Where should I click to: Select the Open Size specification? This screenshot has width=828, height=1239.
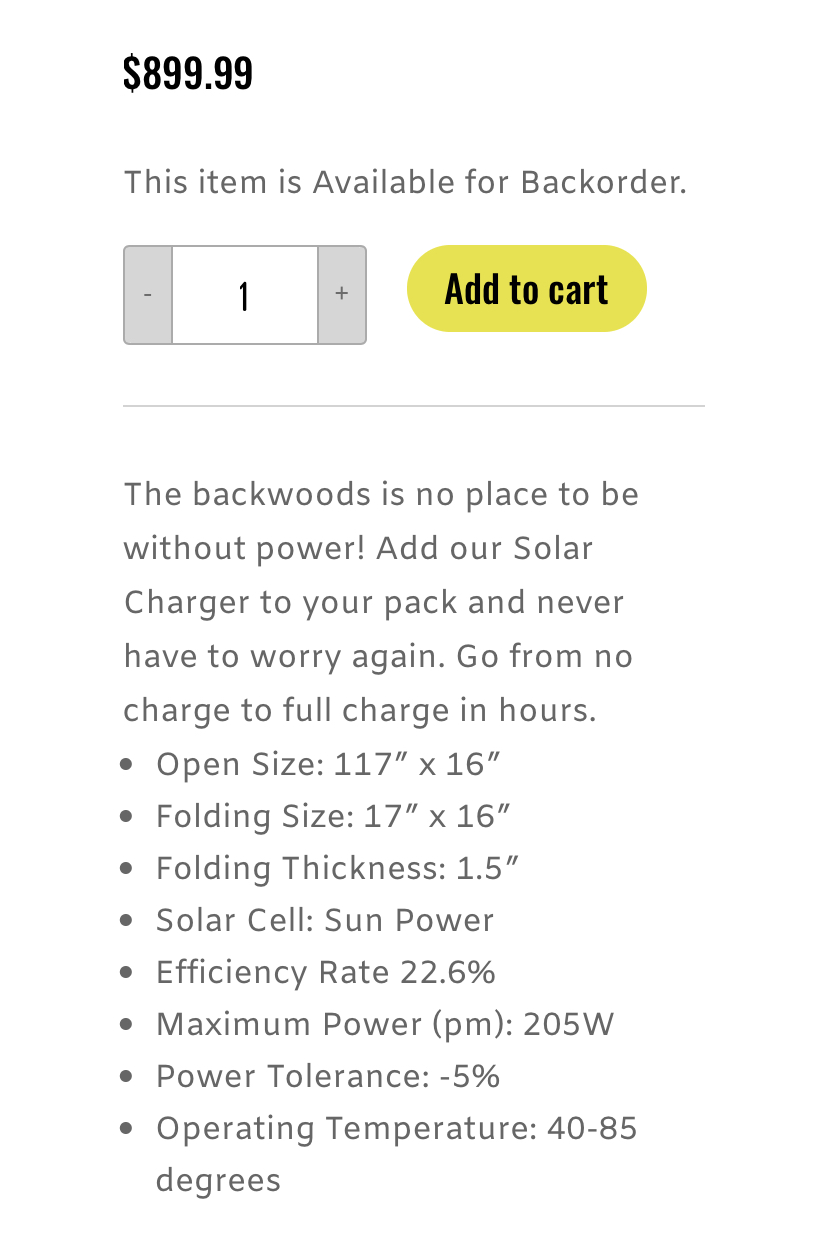pos(328,765)
